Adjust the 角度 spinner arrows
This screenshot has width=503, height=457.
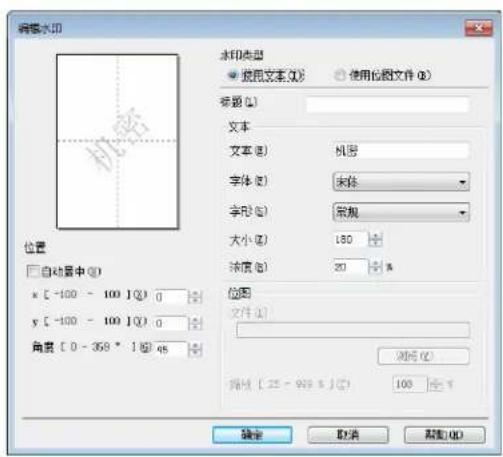pos(195,349)
